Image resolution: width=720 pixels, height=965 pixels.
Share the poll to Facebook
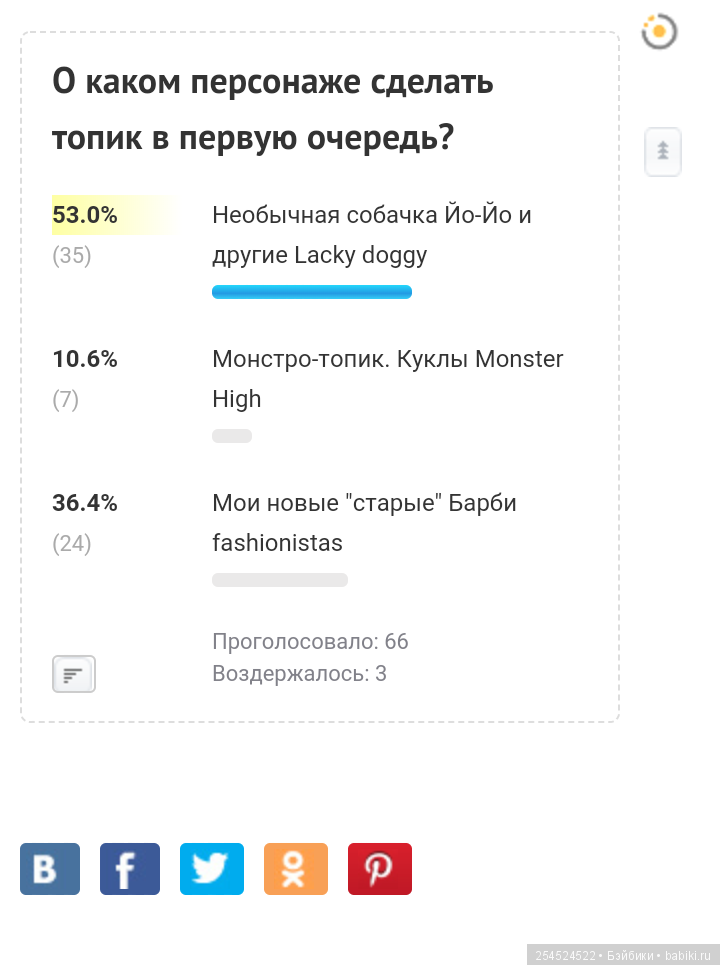(129, 869)
